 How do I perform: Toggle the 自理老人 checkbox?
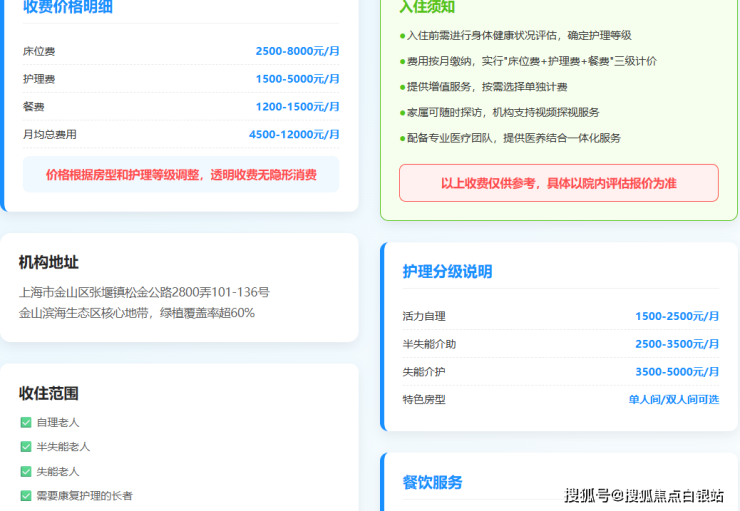[x=26, y=422]
